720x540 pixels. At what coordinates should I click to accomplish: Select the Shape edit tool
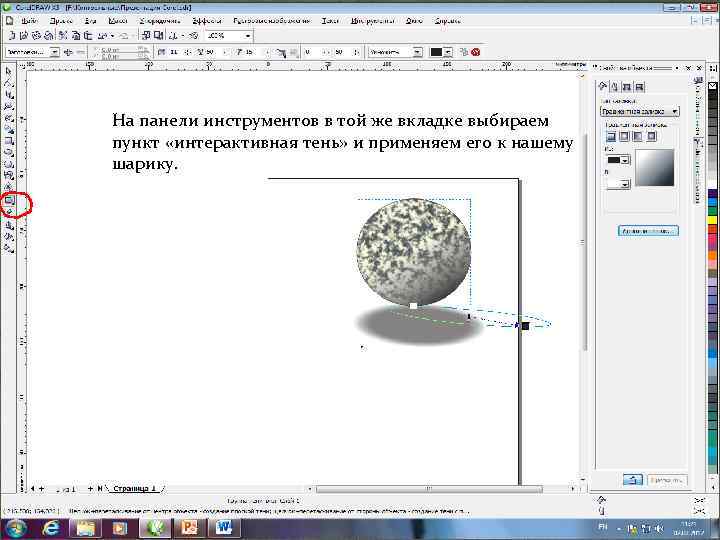click(9, 83)
